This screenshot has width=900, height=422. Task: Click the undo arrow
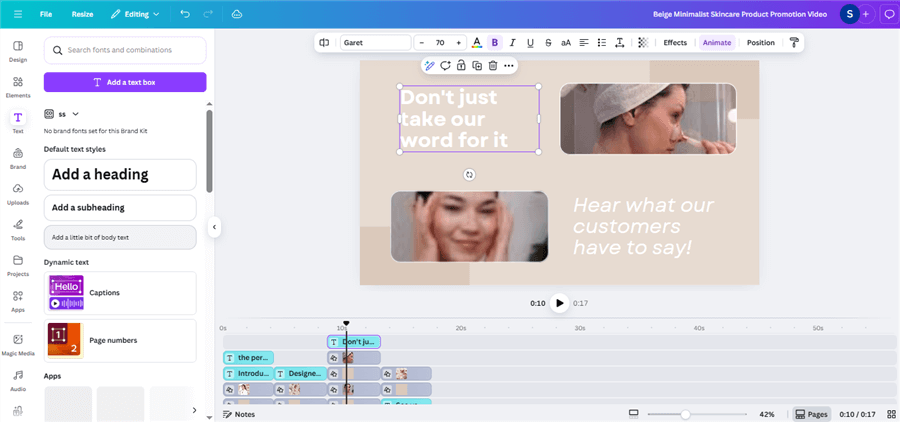pos(185,14)
